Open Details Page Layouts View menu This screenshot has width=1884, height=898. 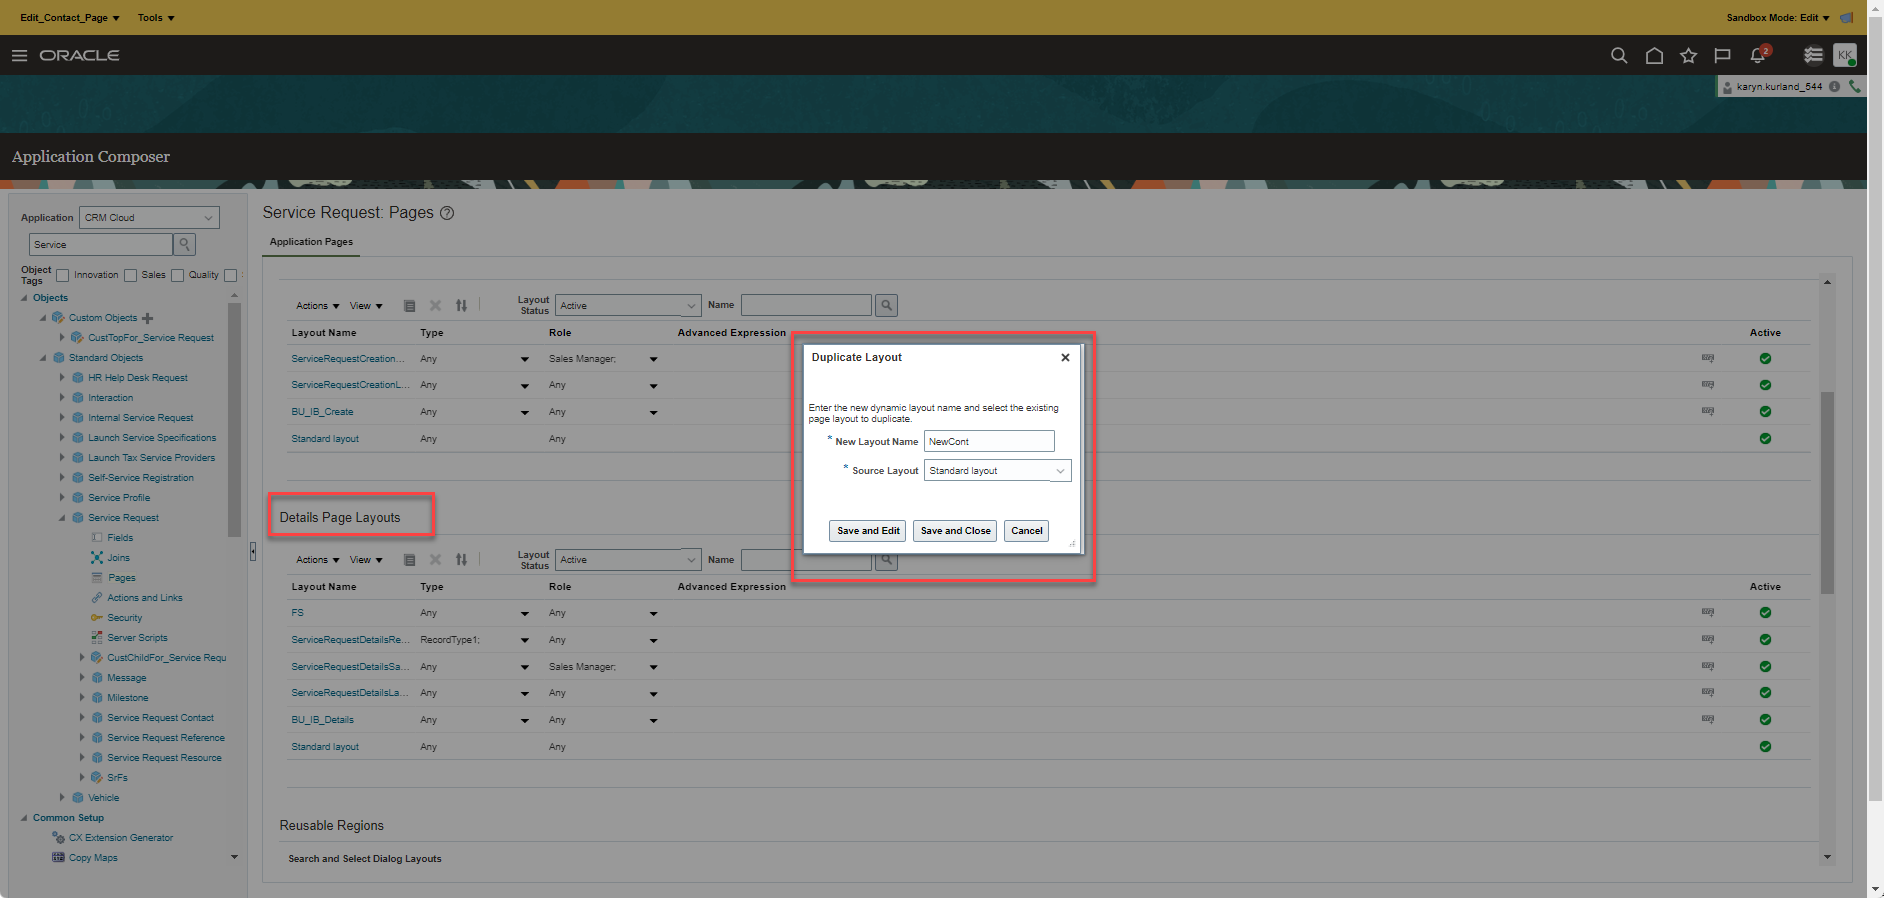[366, 560]
